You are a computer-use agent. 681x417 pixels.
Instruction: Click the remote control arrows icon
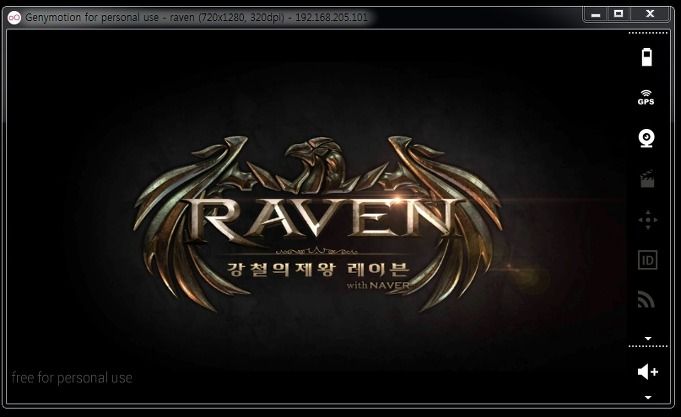pos(648,219)
